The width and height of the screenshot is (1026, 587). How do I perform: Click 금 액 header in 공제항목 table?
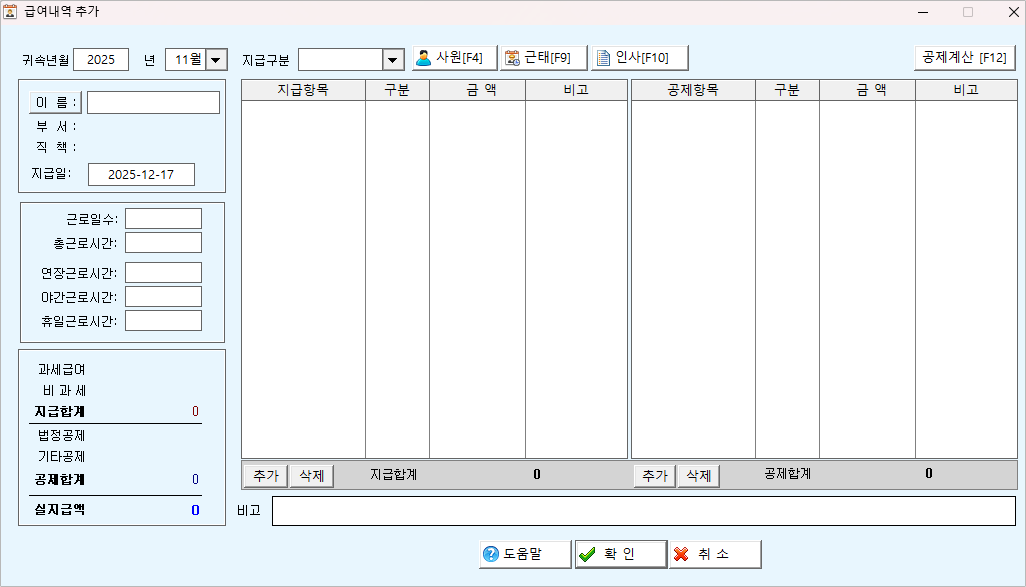click(x=867, y=90)
